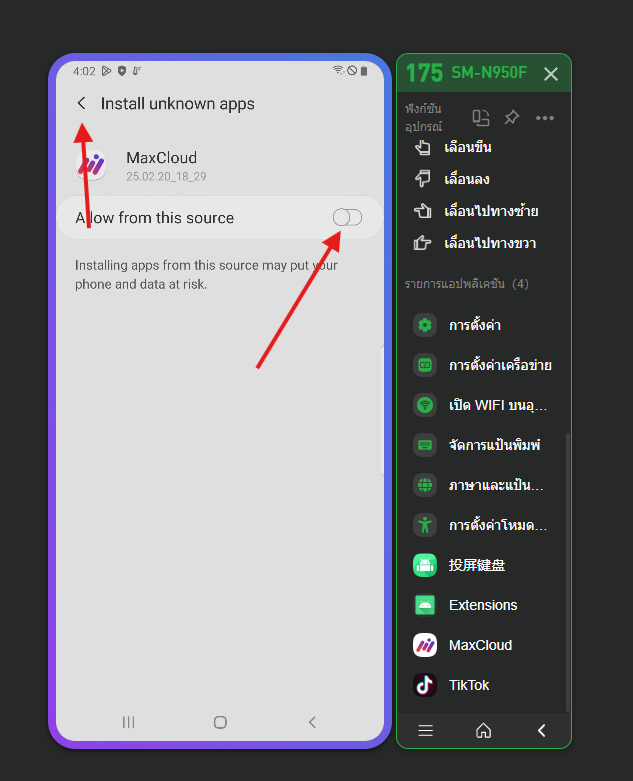Open จัดการแป้นพิมพ์ keyboard manager
Image resolution: width=633 pixels, height=781 pixels.
[477, 445]
